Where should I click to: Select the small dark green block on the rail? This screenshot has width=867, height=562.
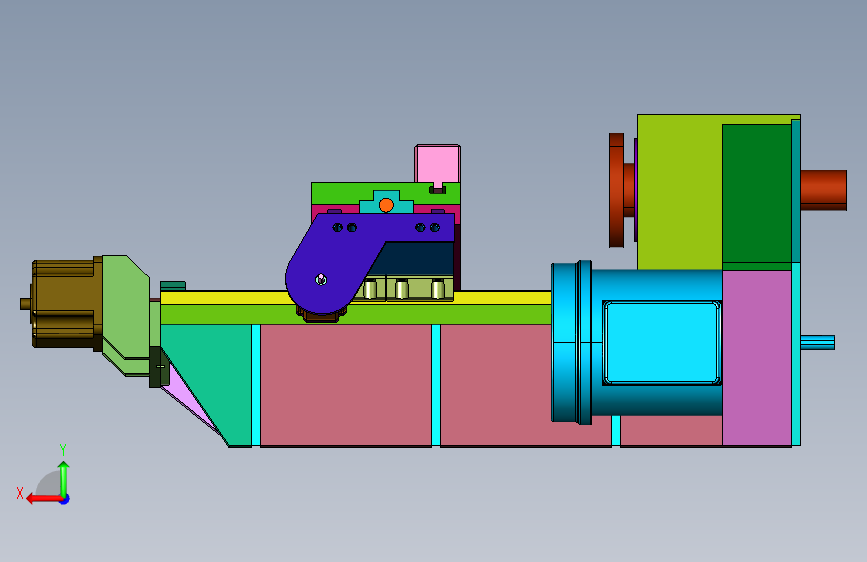173,286
